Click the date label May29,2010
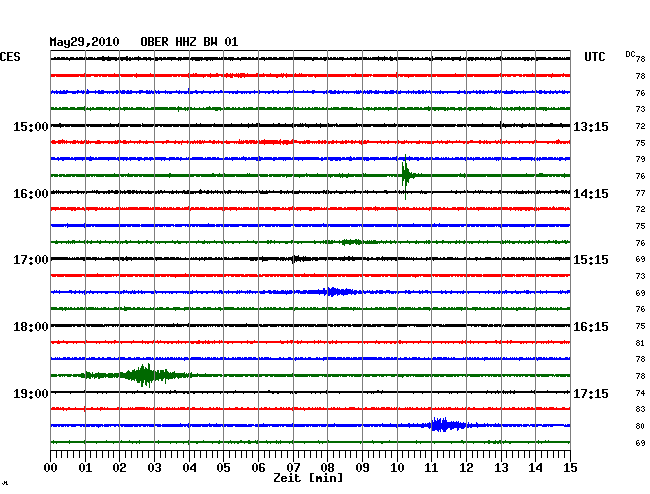Image resolution: width=650 pixels, height=494 pixels. pyautogui.click(x=84, y=42)
